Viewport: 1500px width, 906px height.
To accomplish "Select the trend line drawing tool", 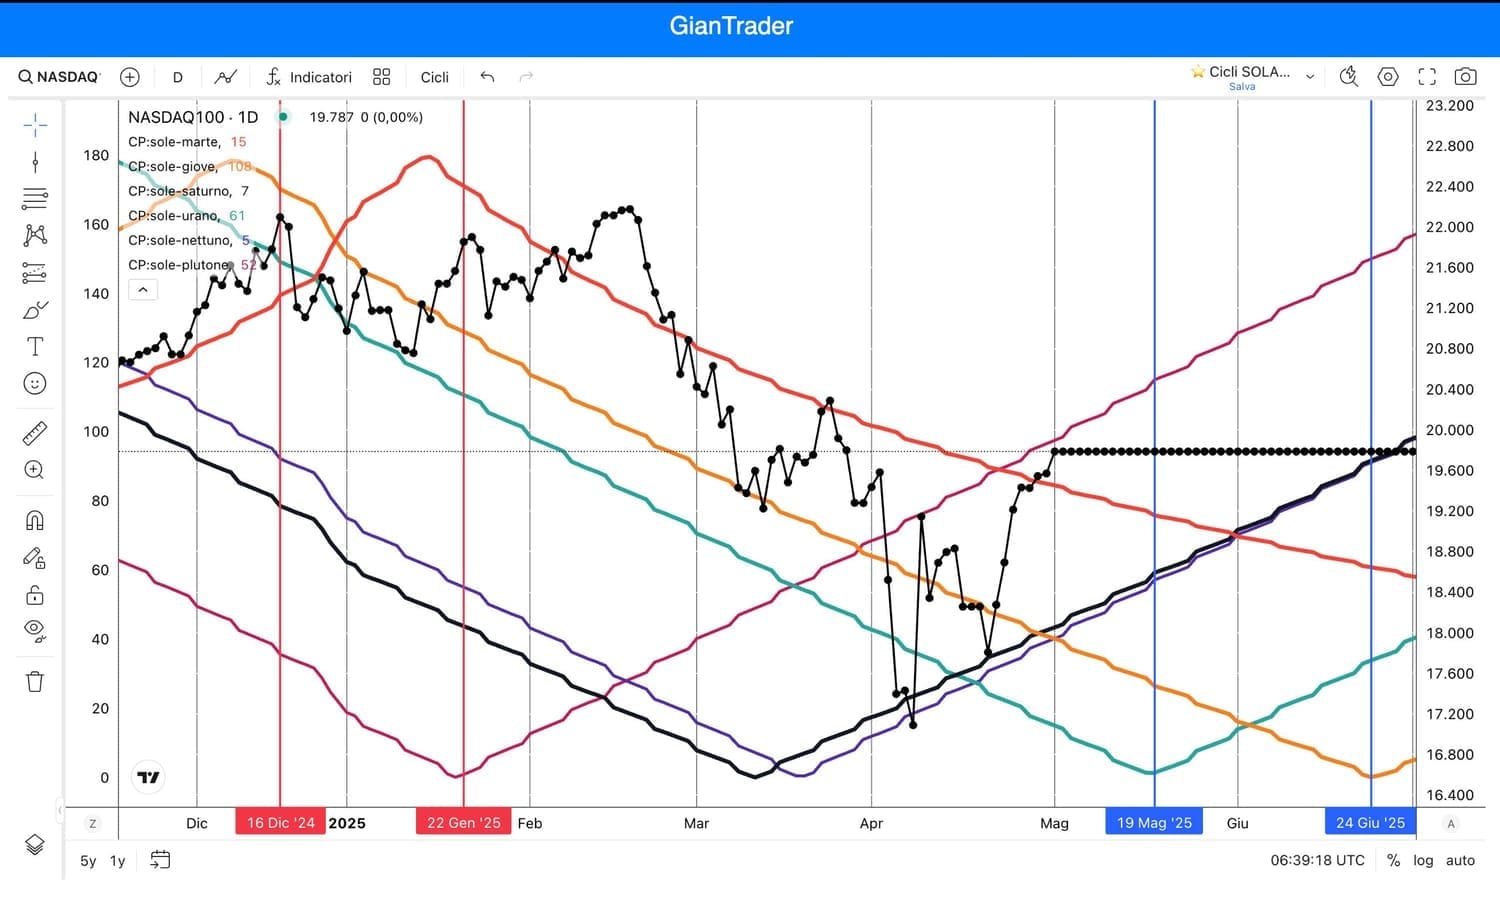I will pos(35,162).
